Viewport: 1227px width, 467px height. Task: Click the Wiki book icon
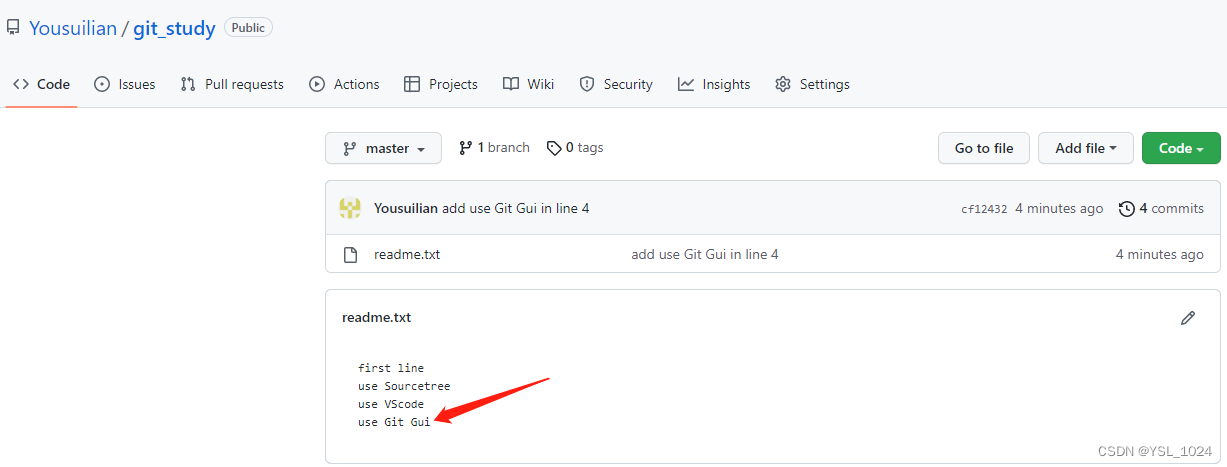pyautogui.click(x=511, y=84)
